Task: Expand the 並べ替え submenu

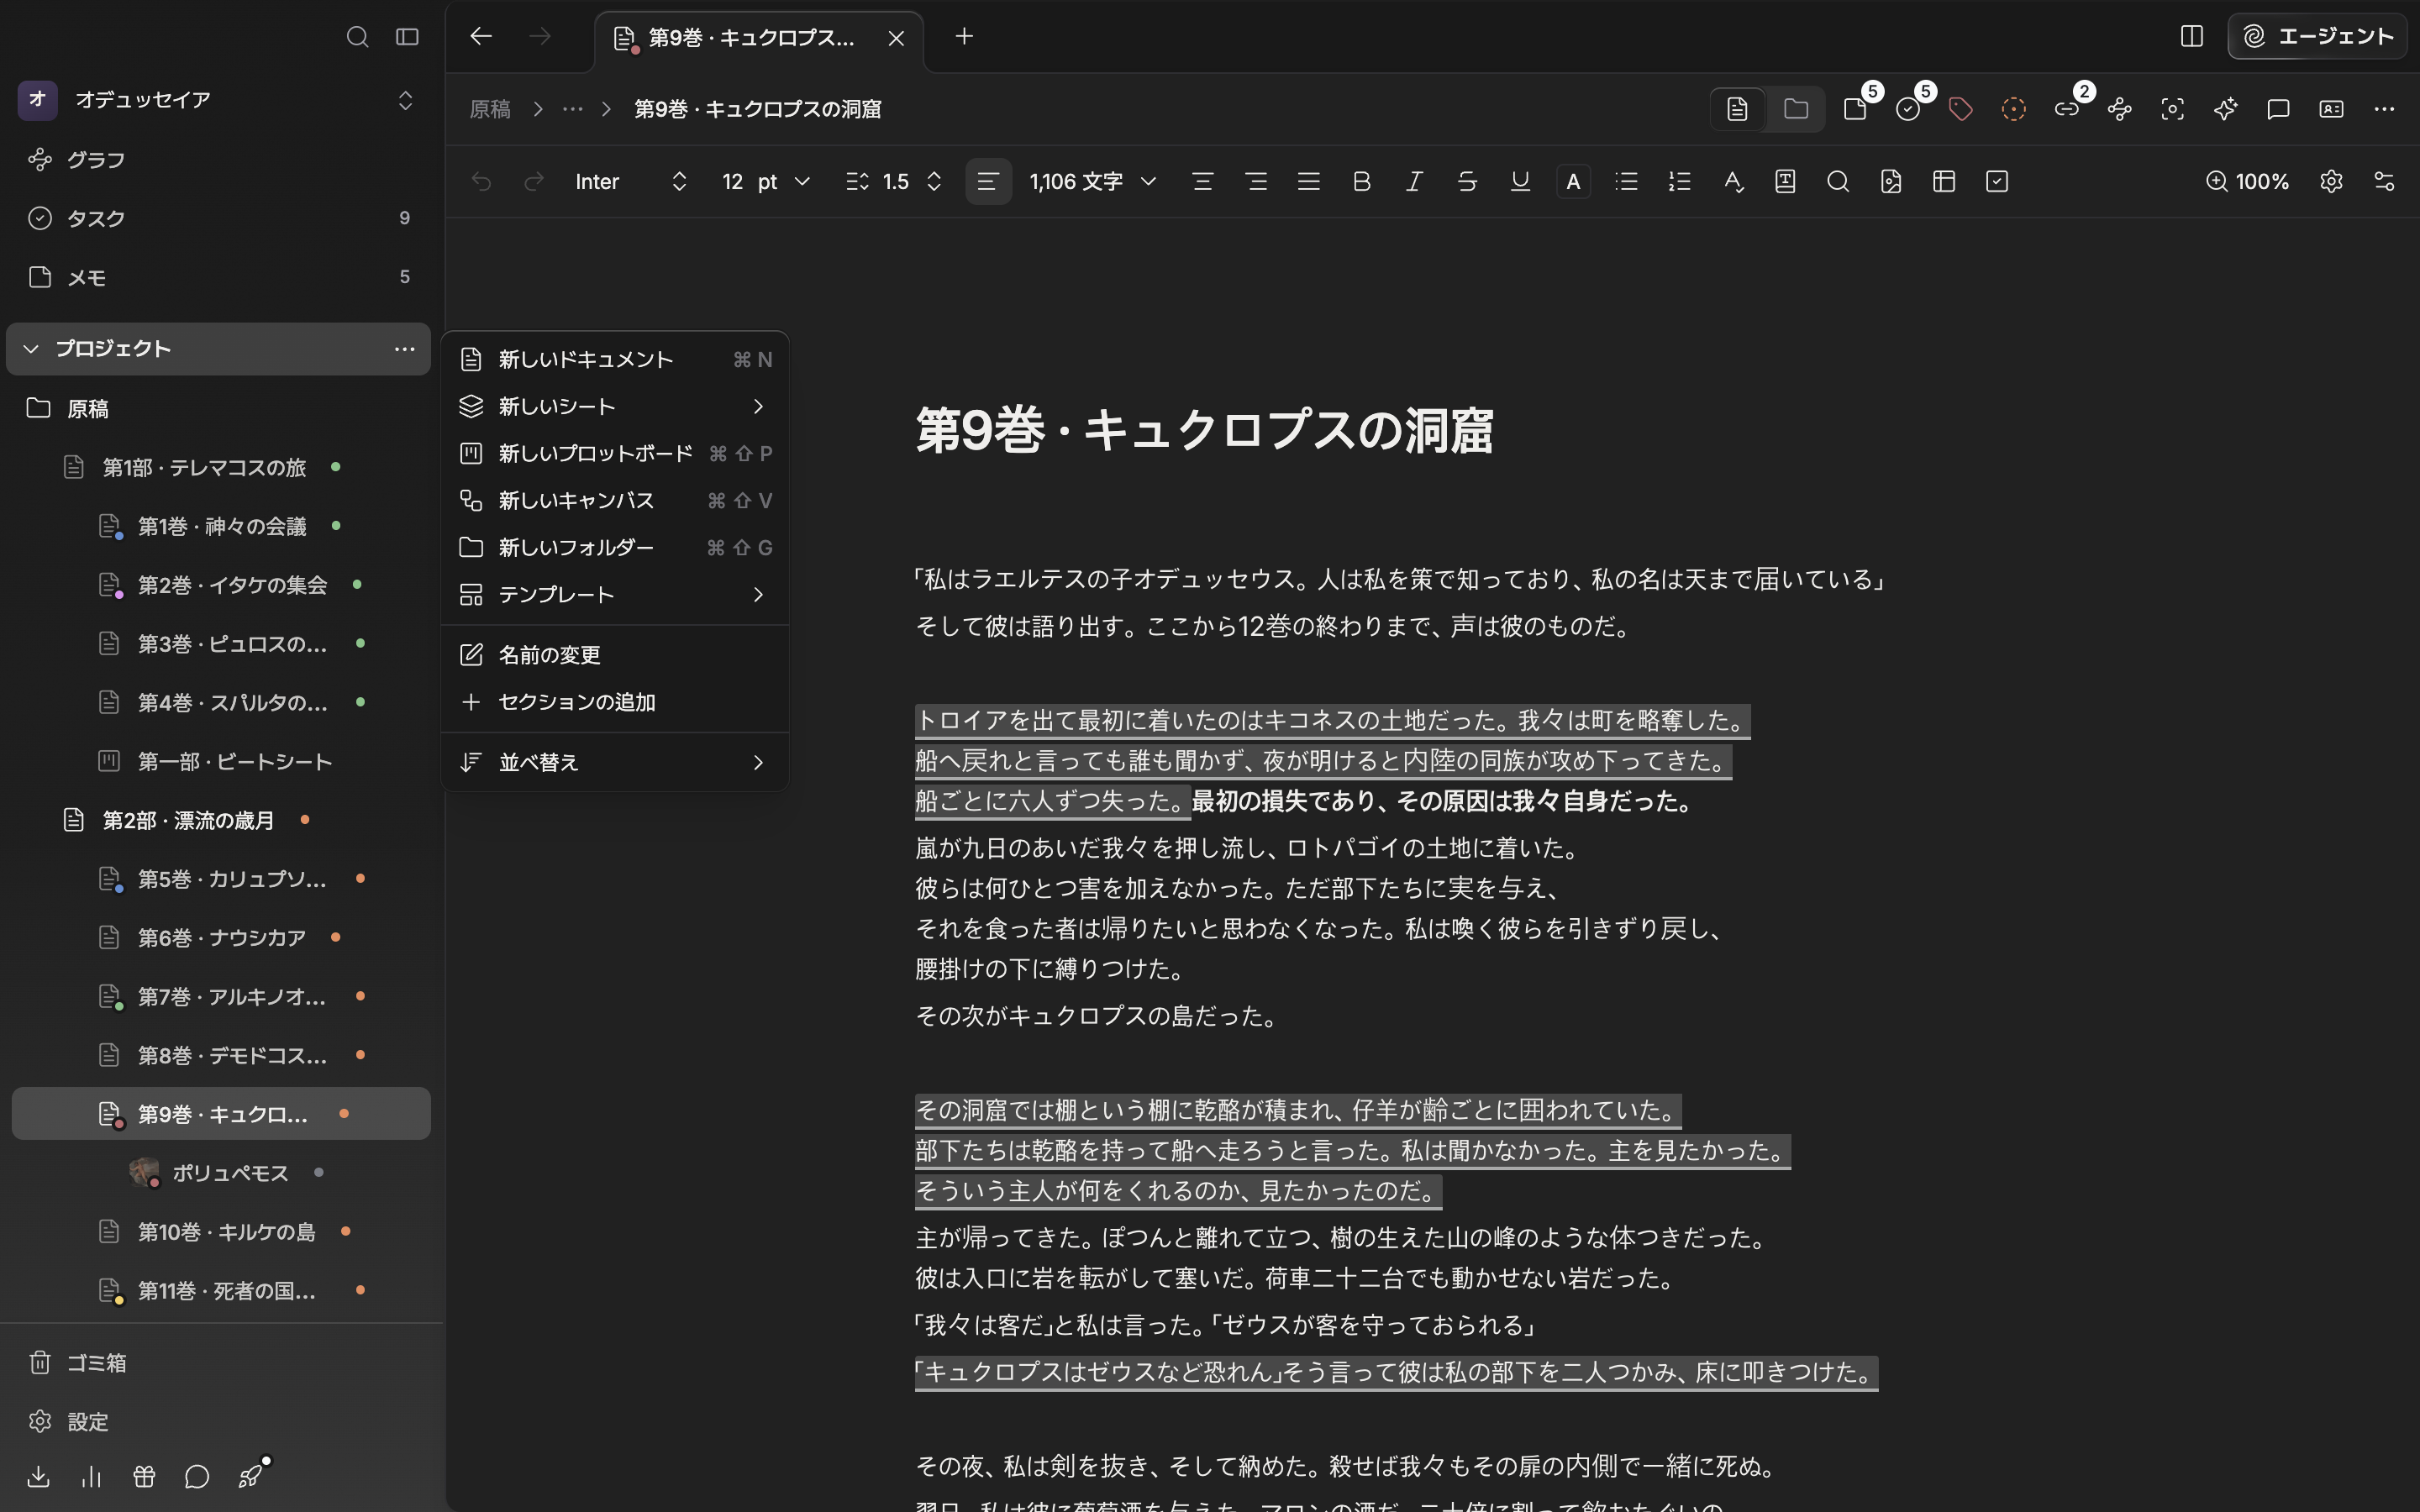Action: [615, 762]
